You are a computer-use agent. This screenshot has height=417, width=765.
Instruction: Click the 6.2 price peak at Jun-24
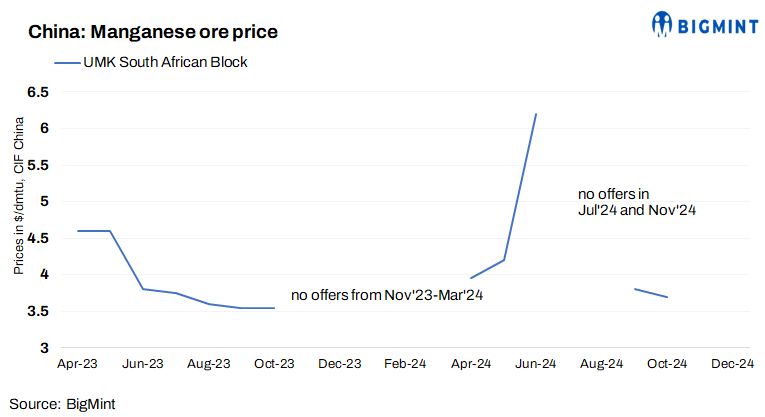coord(536,114)
